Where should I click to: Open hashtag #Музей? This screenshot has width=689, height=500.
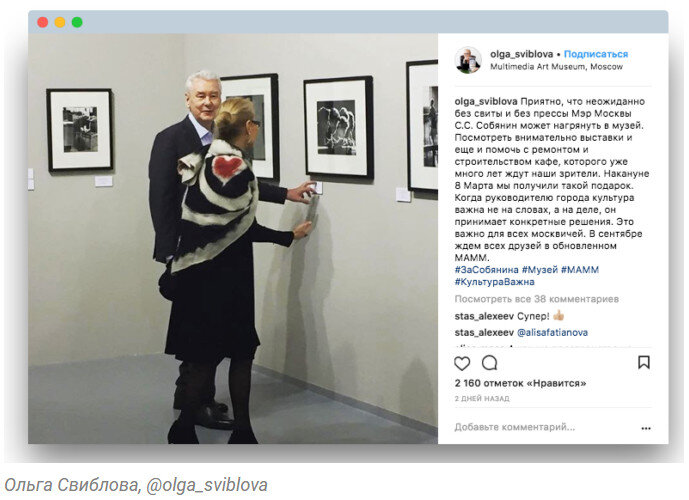click(x=540, y=270)
